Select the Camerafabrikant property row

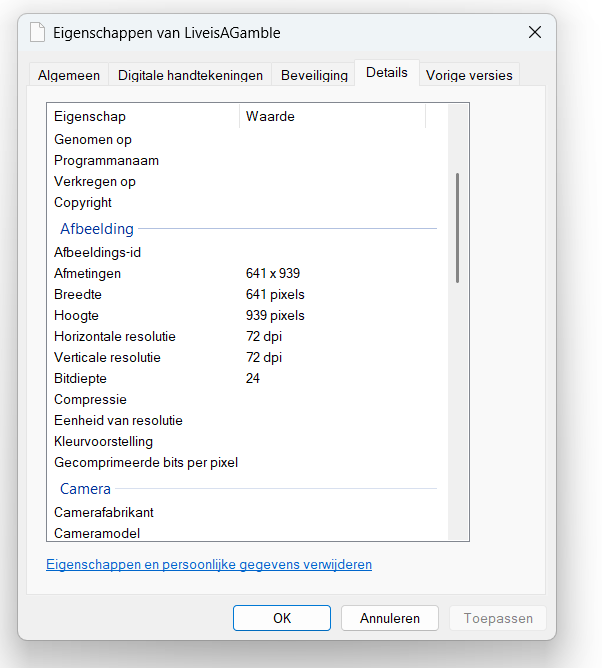coord(104,512)
